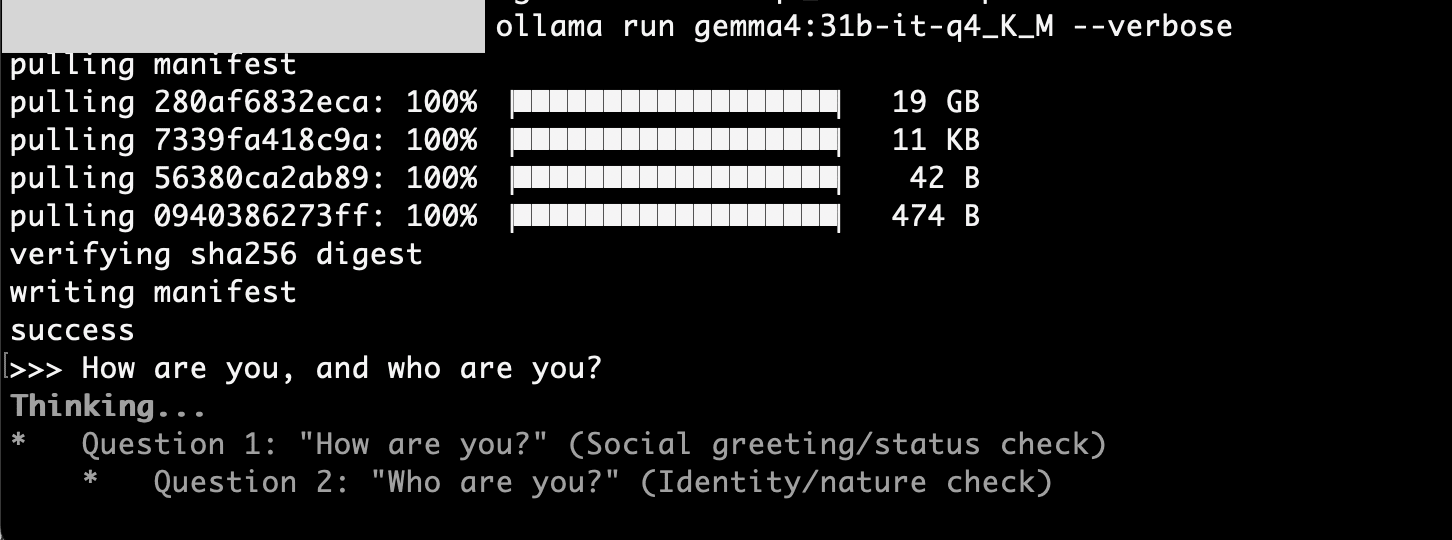Click the --verbose flag in the command
The height and width of the screenshot is (540, 1452).
point(1152,26)
